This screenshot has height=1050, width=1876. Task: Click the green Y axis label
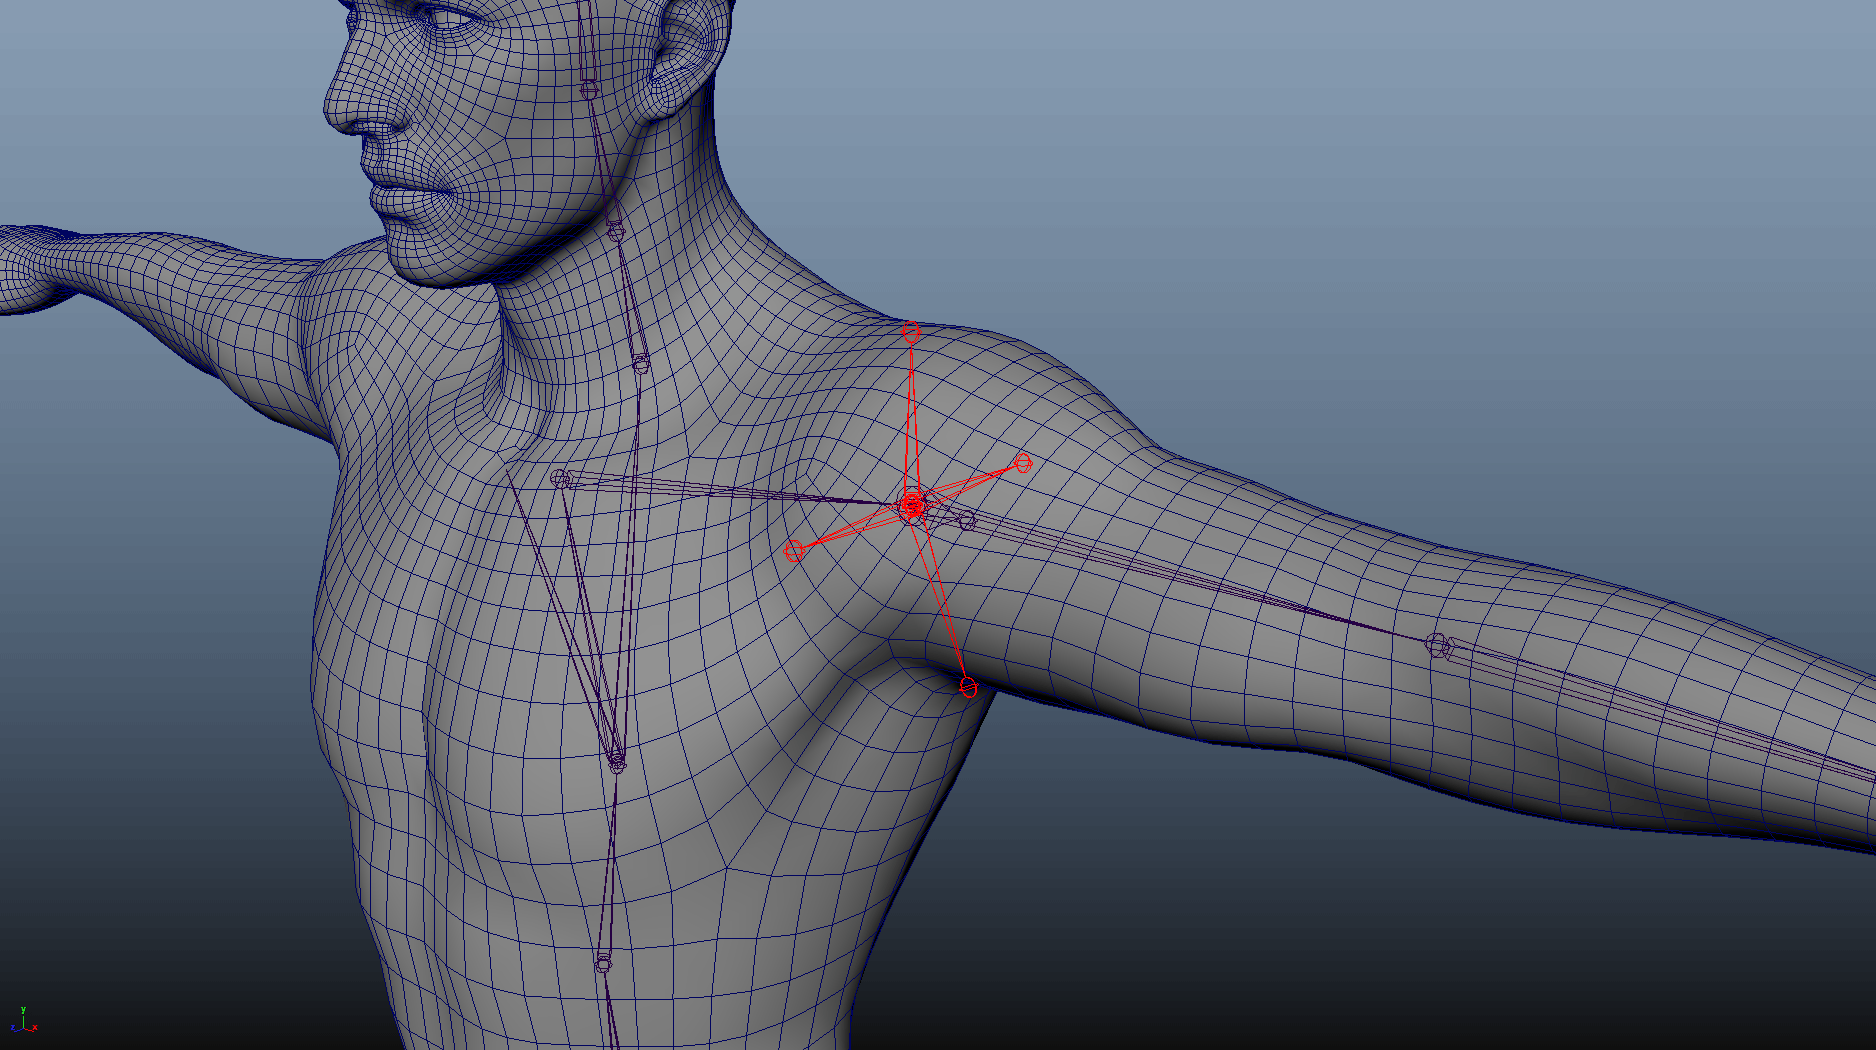tap(23, 1010)
